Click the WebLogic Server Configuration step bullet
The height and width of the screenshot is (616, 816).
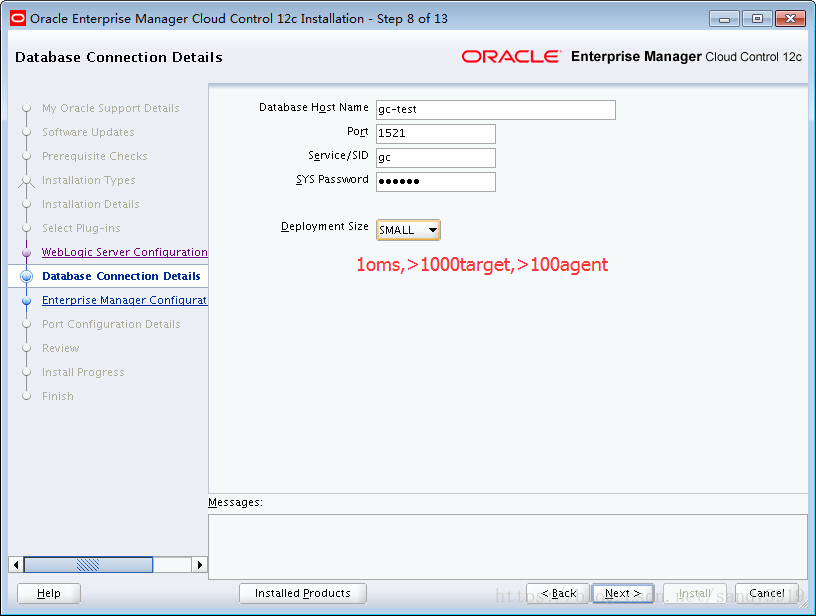(27, 252)
